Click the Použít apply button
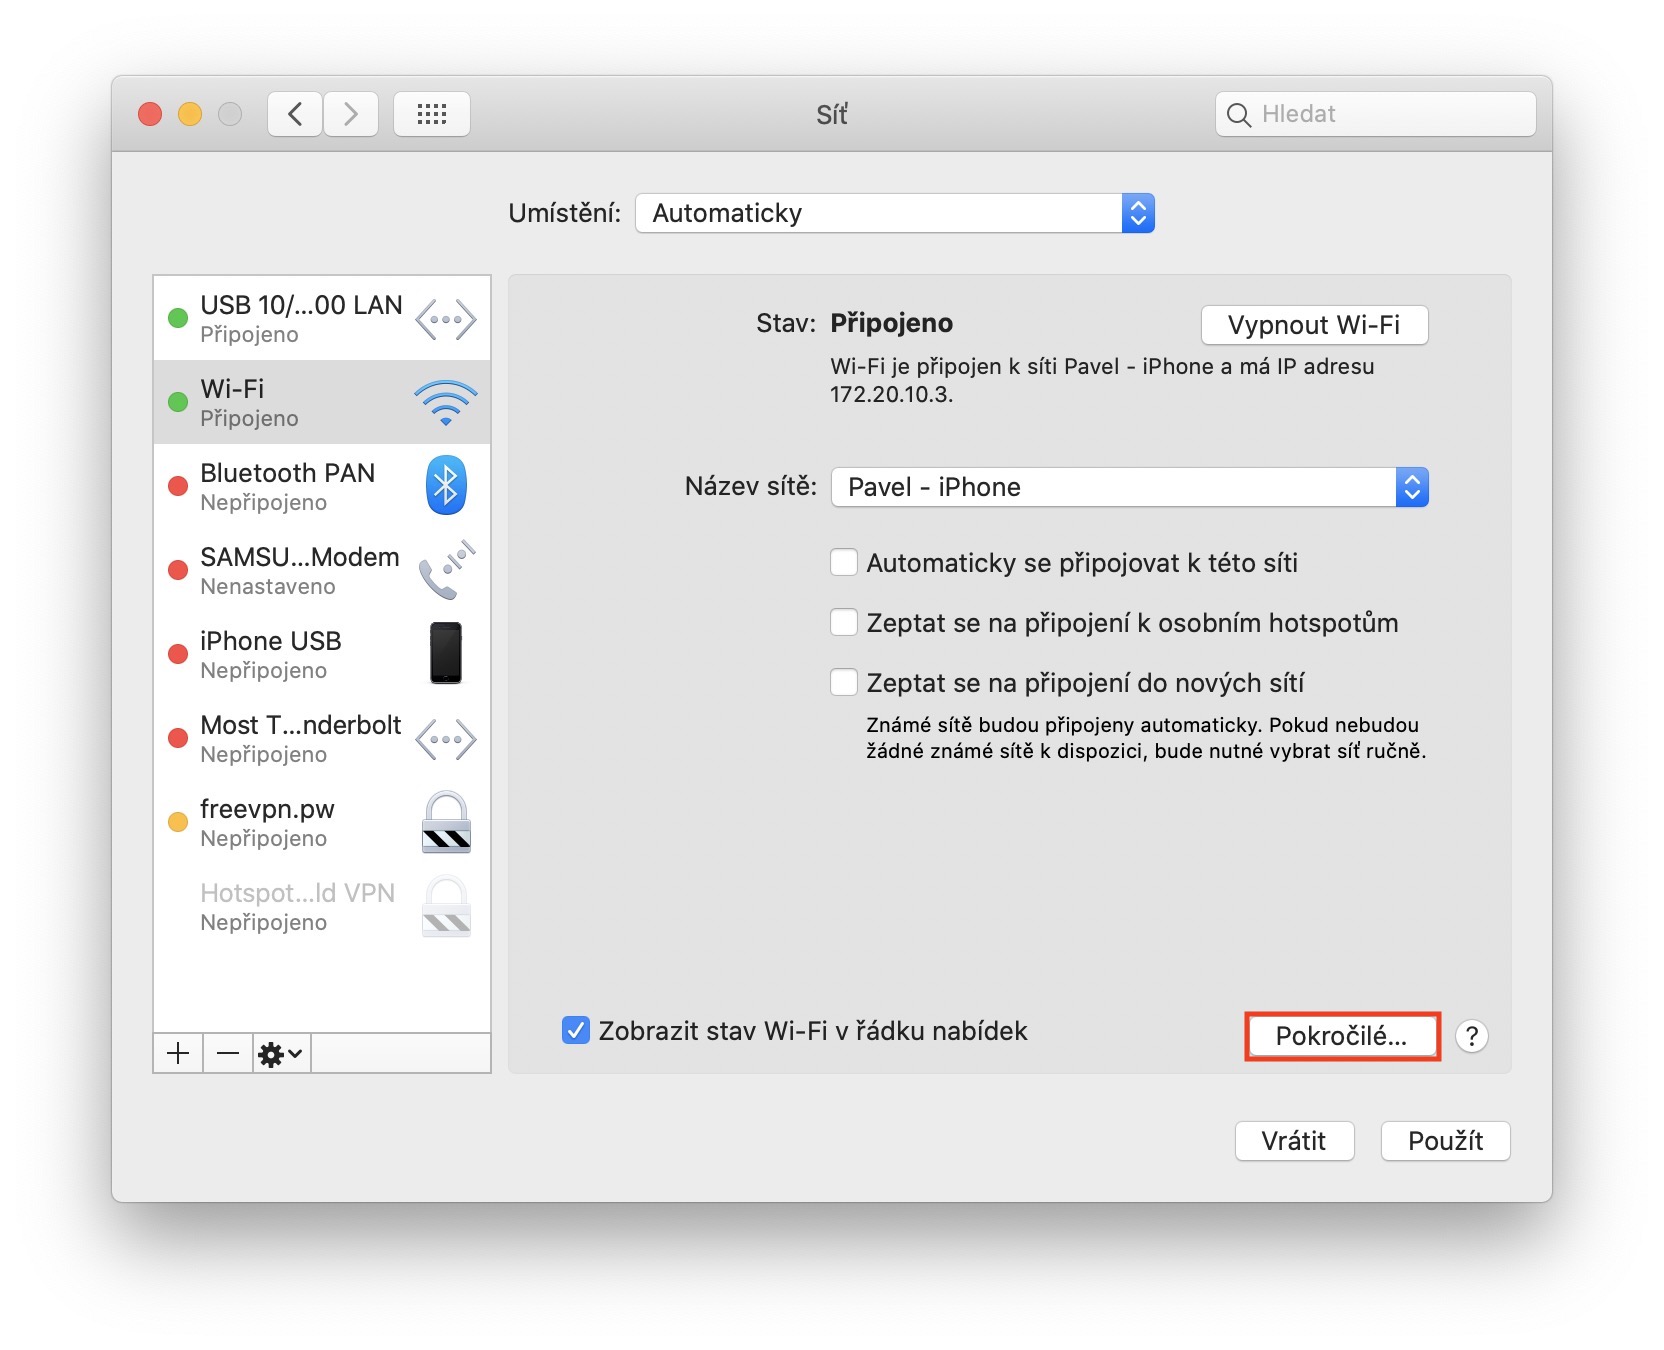 pyautogui.click(x=1445, y=1141)
